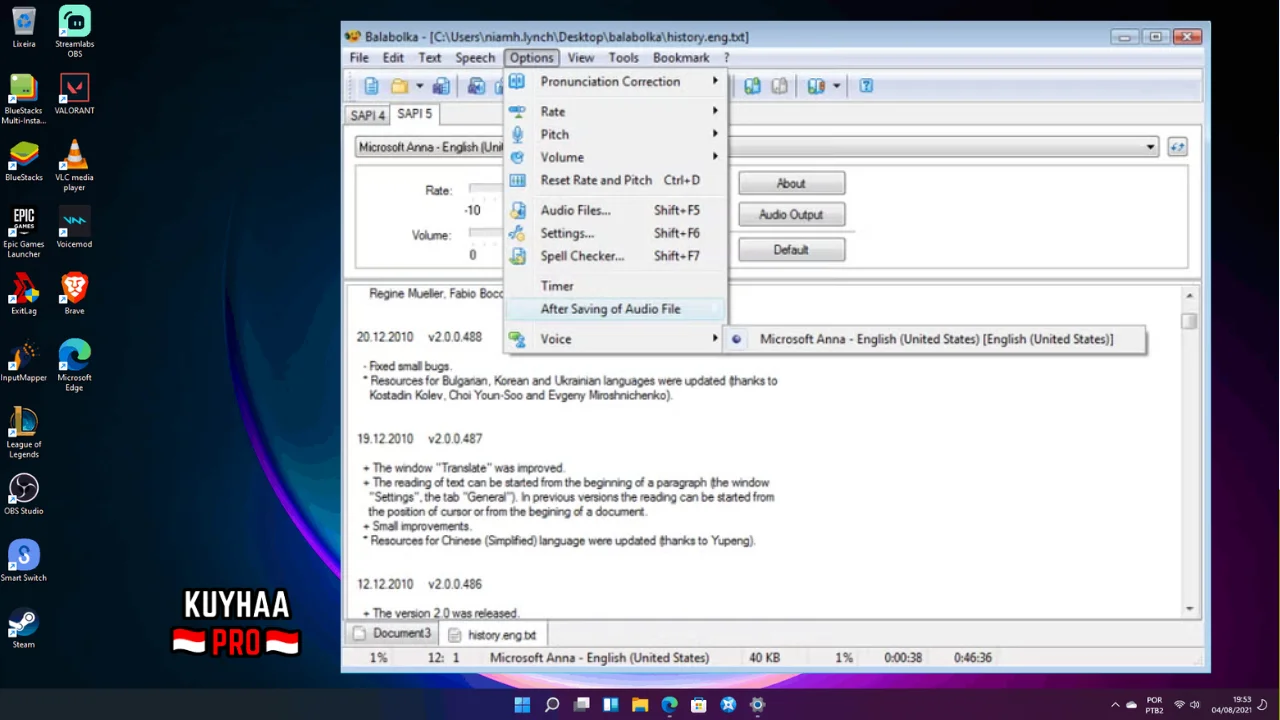Open the View menu
Image resolution: width=1280 pixels, height=720 pixels.
point(581,58)
